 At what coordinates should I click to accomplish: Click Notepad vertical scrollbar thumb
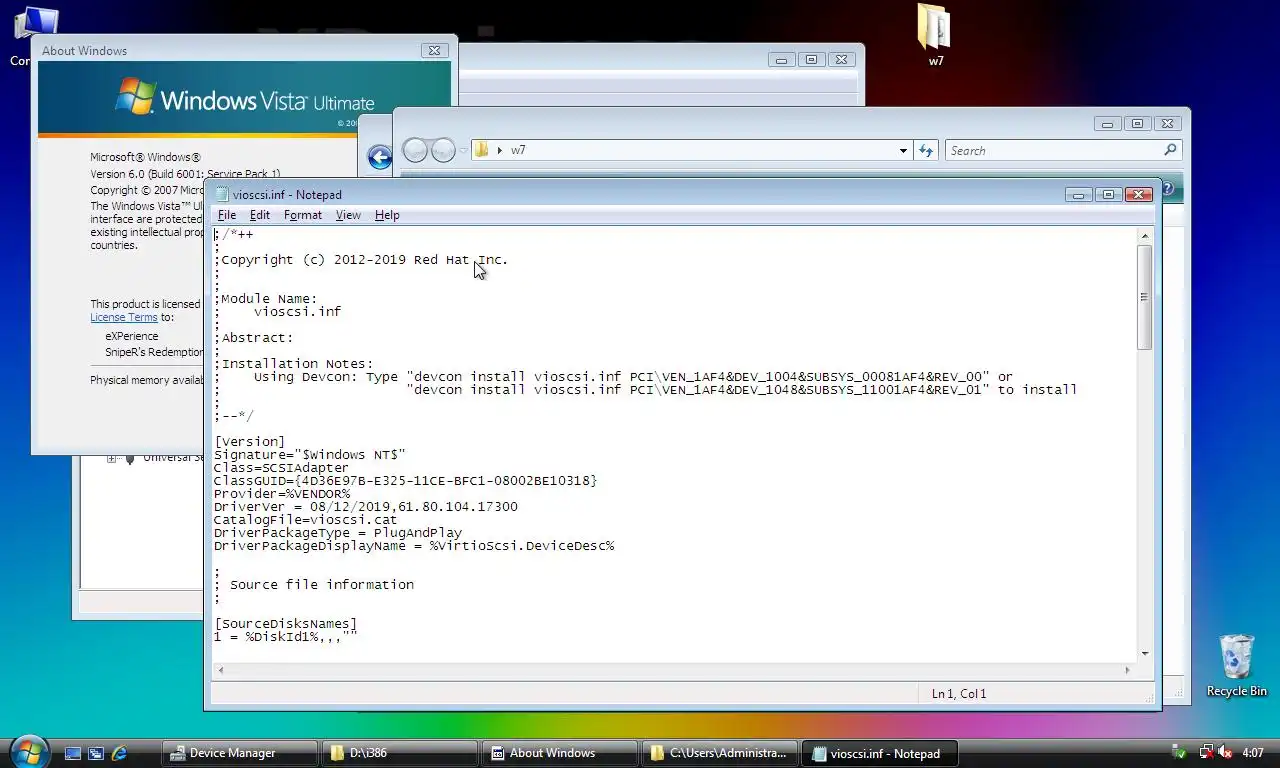[1144, 297]
